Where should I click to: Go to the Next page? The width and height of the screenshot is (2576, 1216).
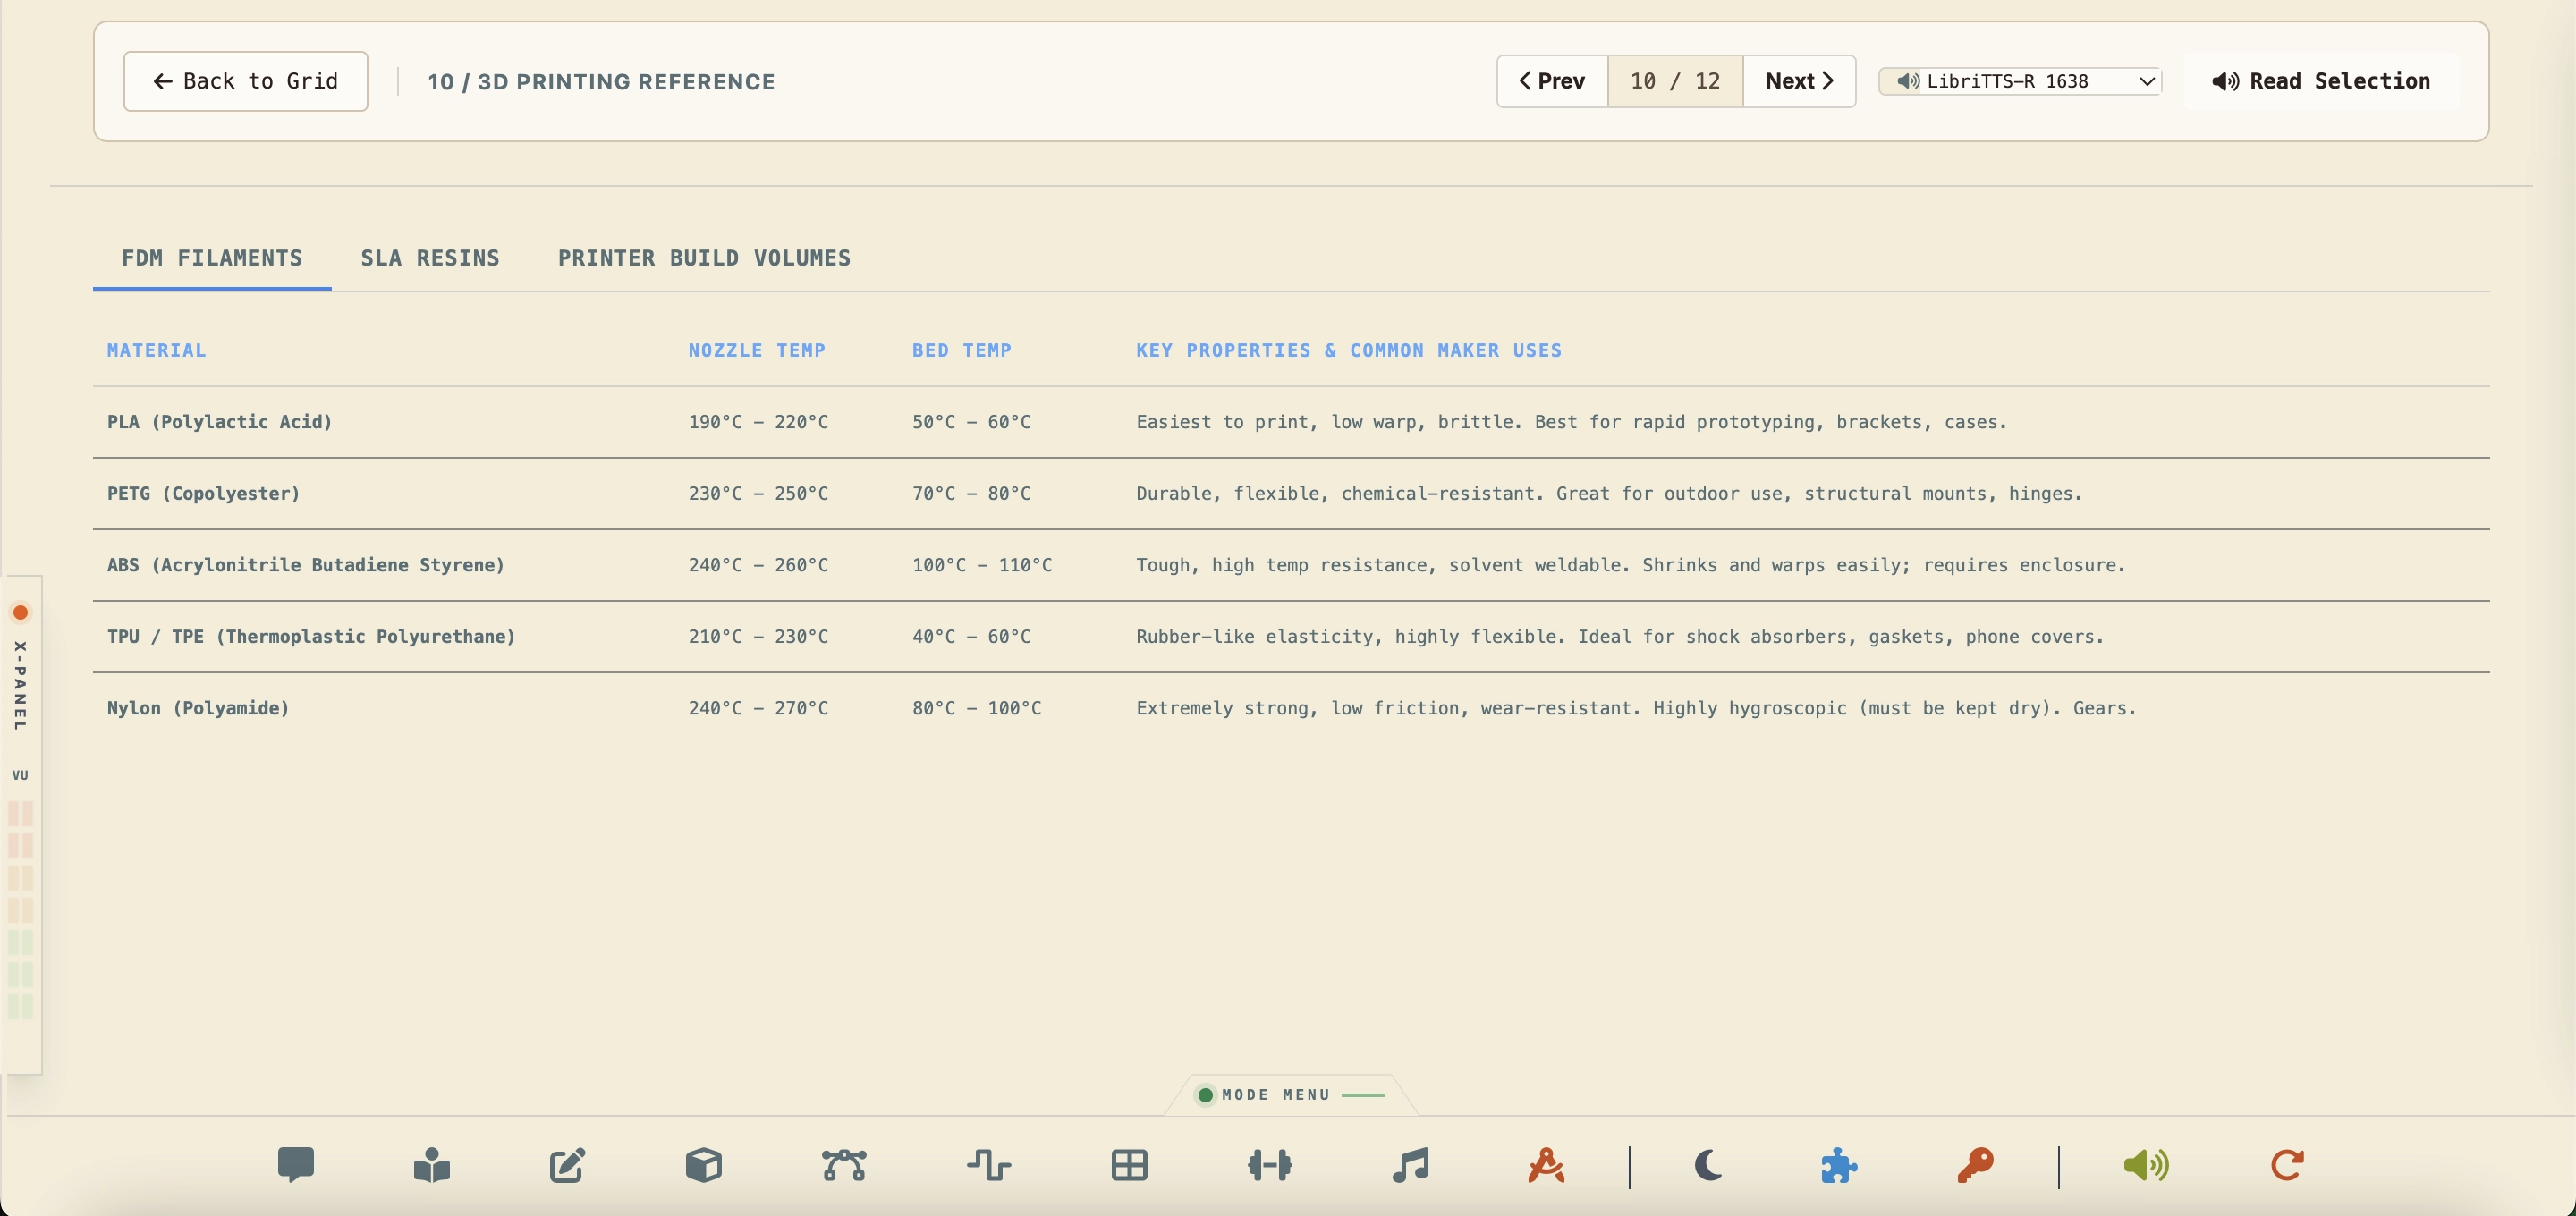point(1799,81)
